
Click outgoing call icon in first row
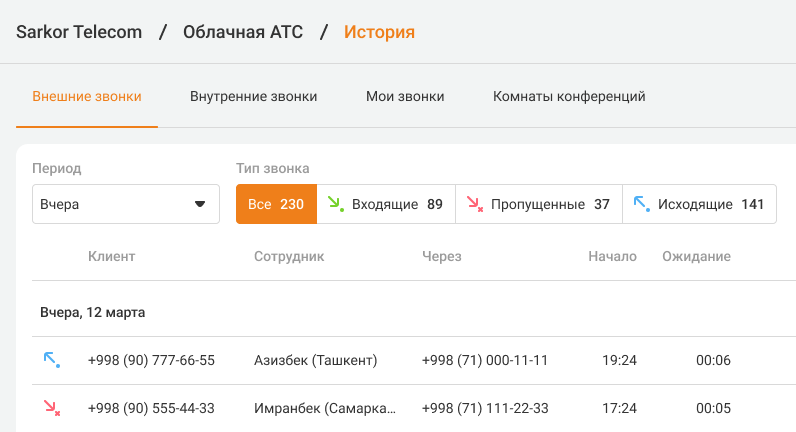pos(51,360)
